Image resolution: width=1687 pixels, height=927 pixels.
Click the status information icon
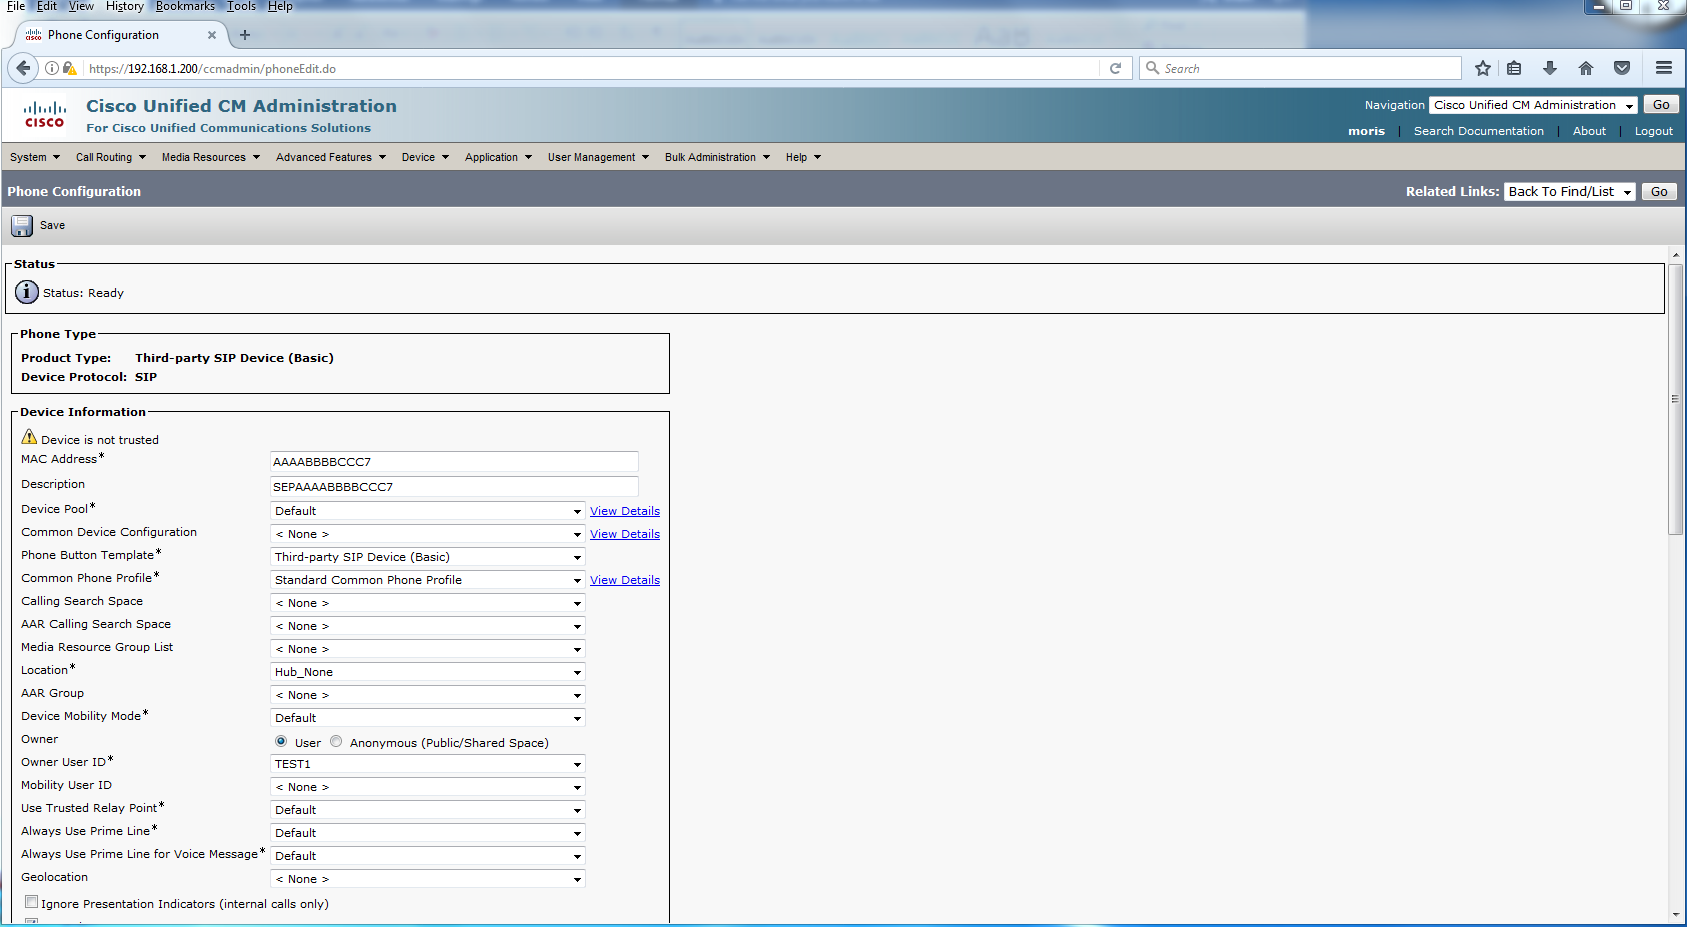pyautogui.click(x=27, y=292)
